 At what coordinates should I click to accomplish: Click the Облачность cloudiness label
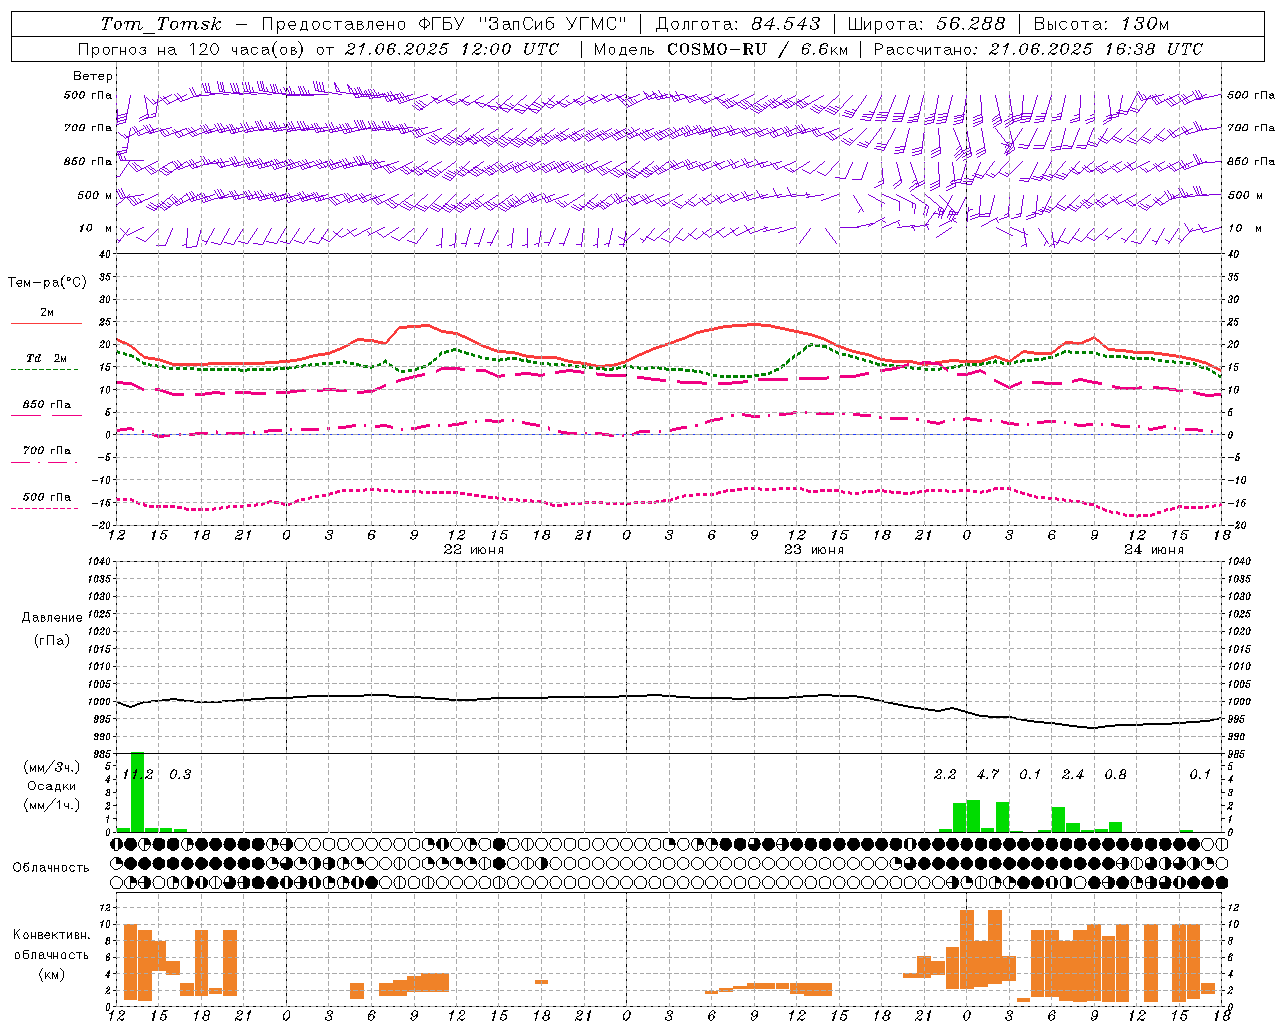coord(51,867)
